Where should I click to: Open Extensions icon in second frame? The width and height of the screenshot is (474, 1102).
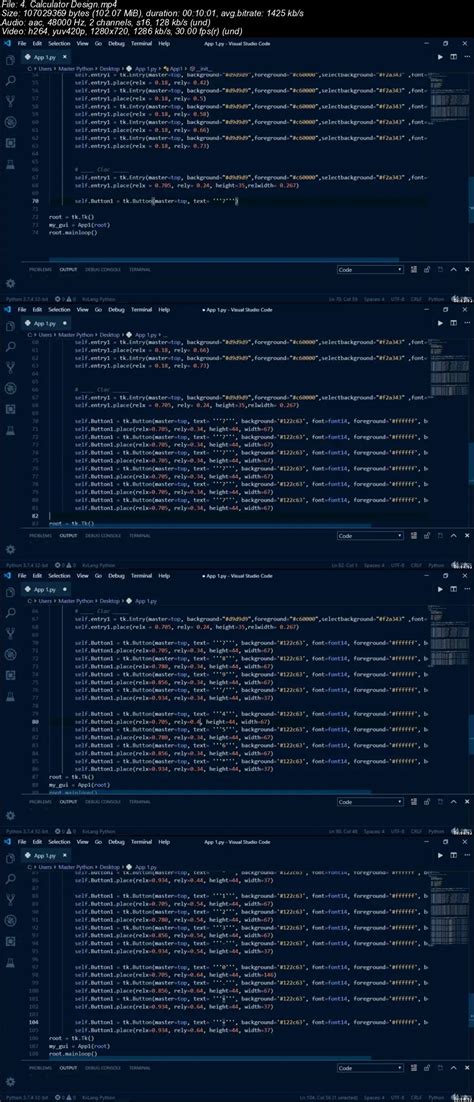[11, 409]
